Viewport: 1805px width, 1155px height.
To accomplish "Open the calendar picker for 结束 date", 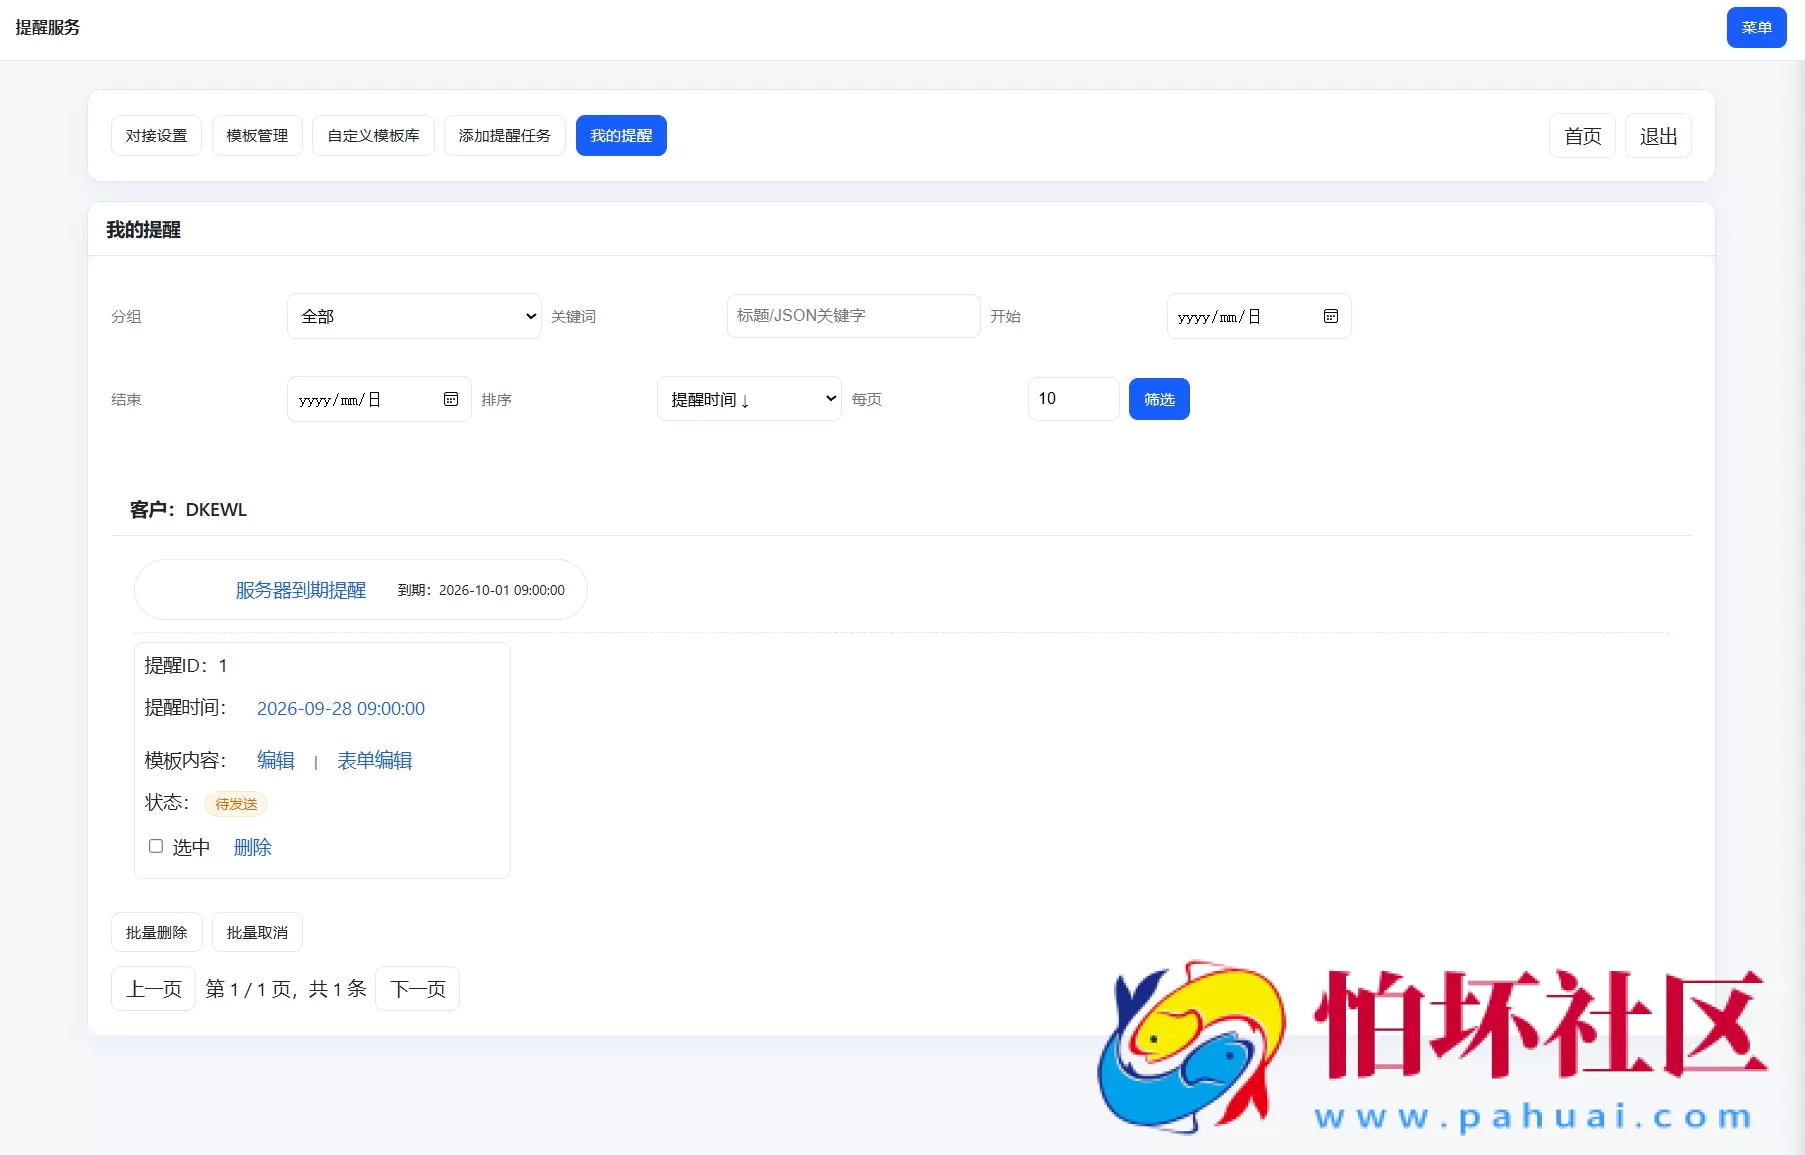I will (451, 399).
